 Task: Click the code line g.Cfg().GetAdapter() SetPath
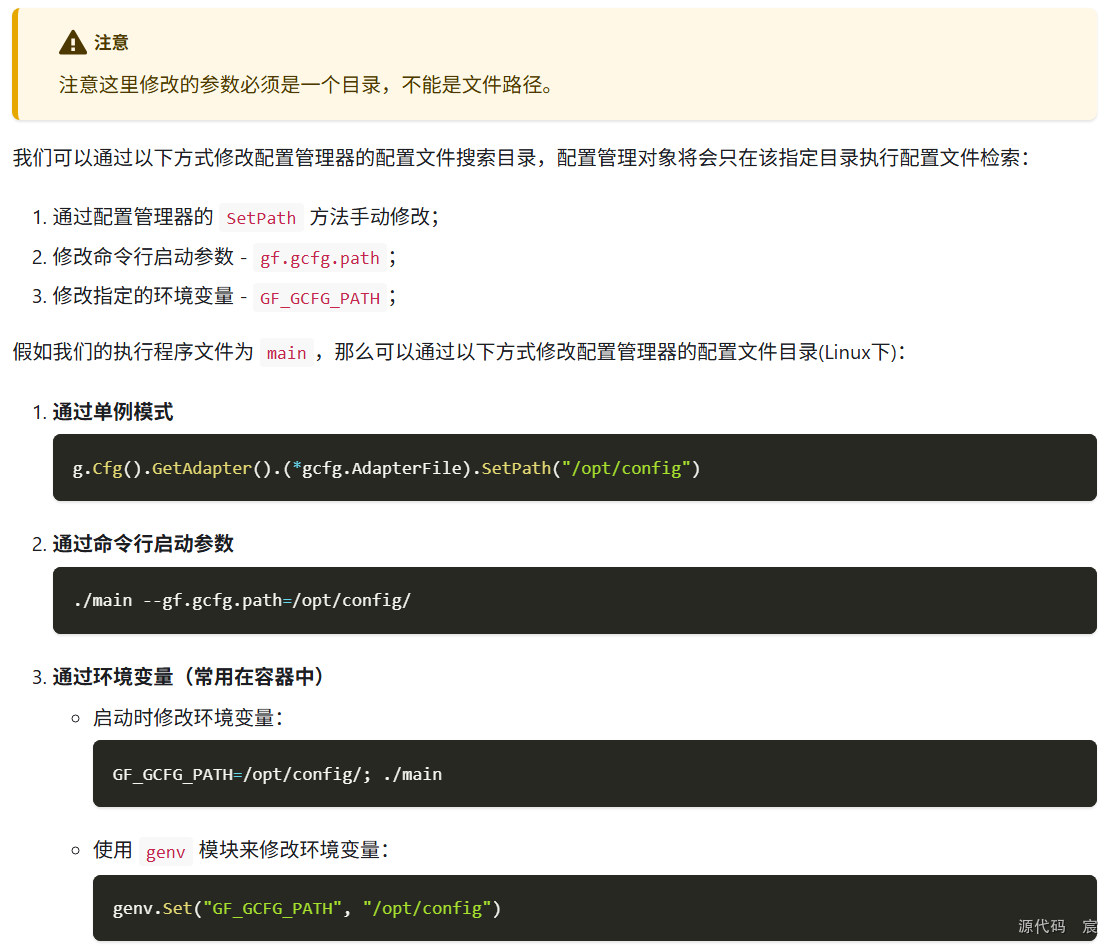coord(387,468)
